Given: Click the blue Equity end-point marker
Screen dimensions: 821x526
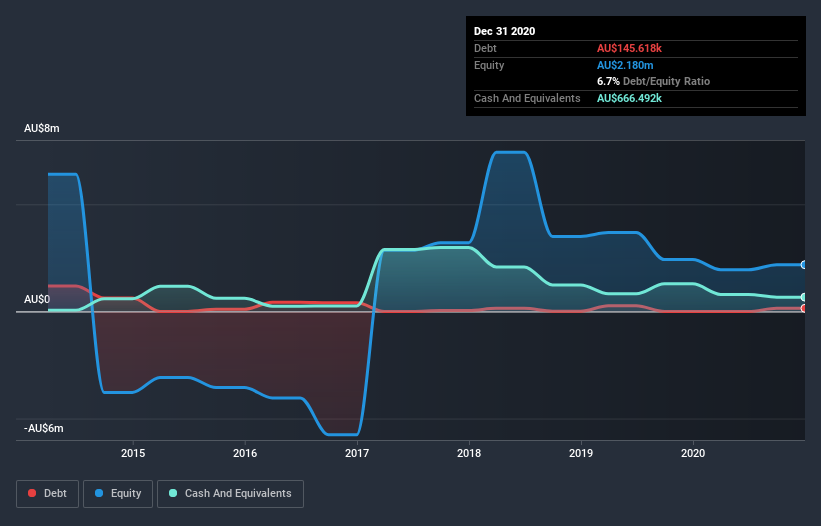Looking at the screenshot, I should coord(804,265).
